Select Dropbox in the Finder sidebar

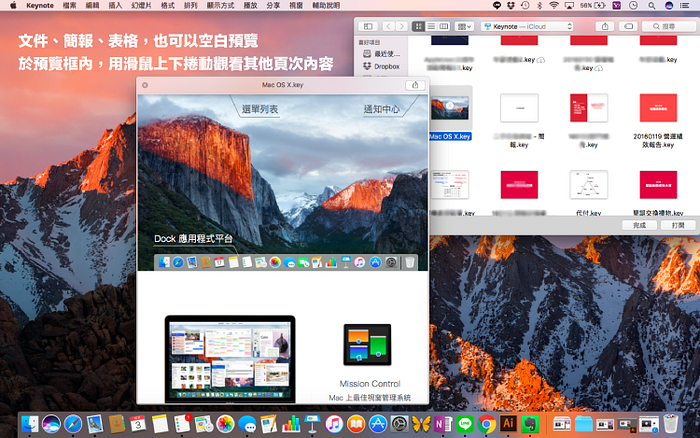click(382, 66)
